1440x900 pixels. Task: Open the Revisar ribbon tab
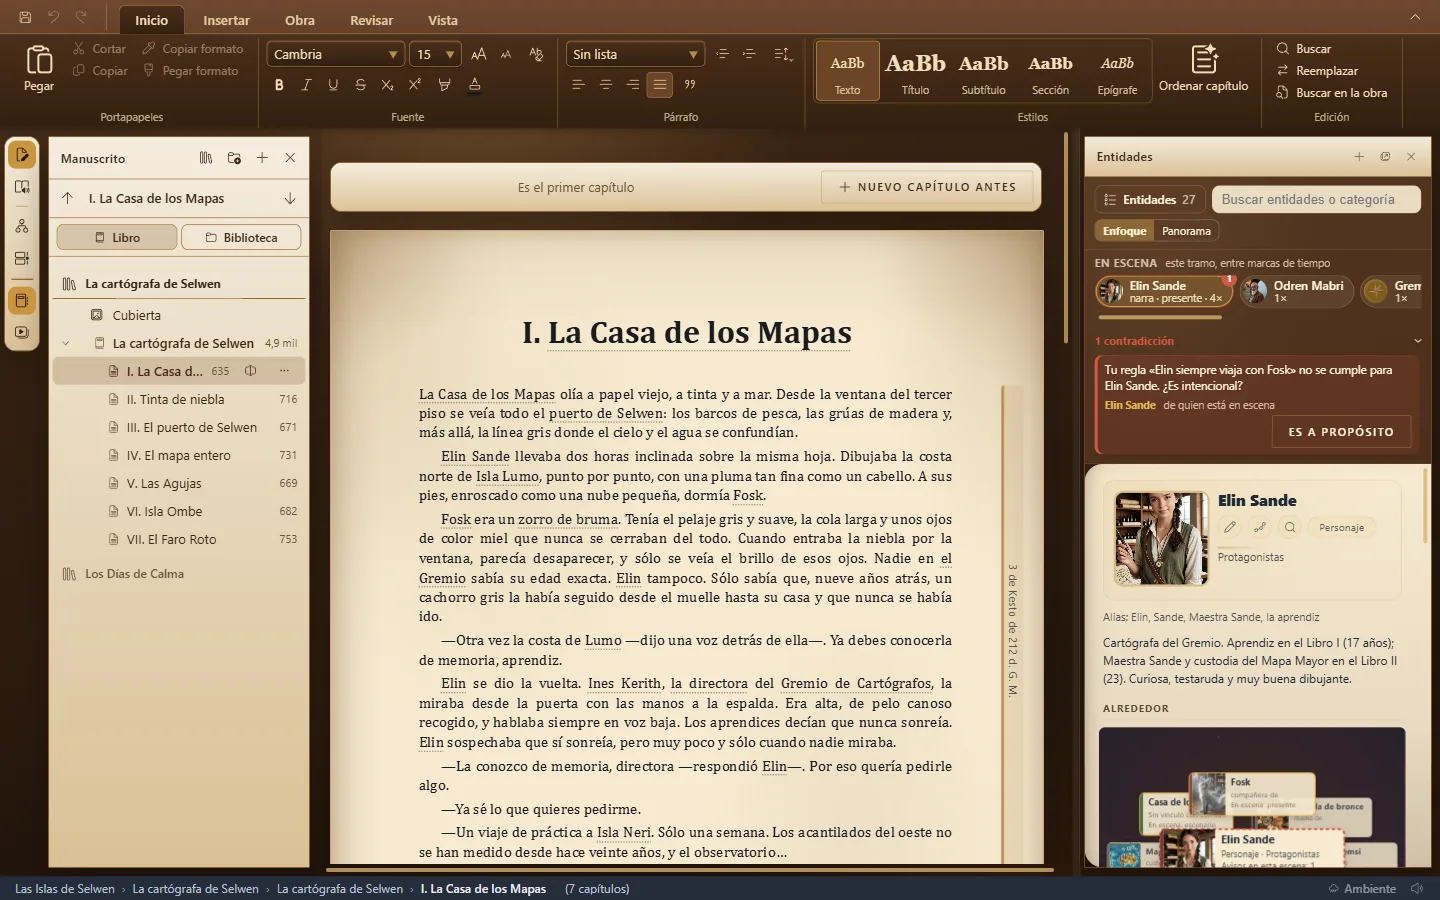[x=371, y=20]
